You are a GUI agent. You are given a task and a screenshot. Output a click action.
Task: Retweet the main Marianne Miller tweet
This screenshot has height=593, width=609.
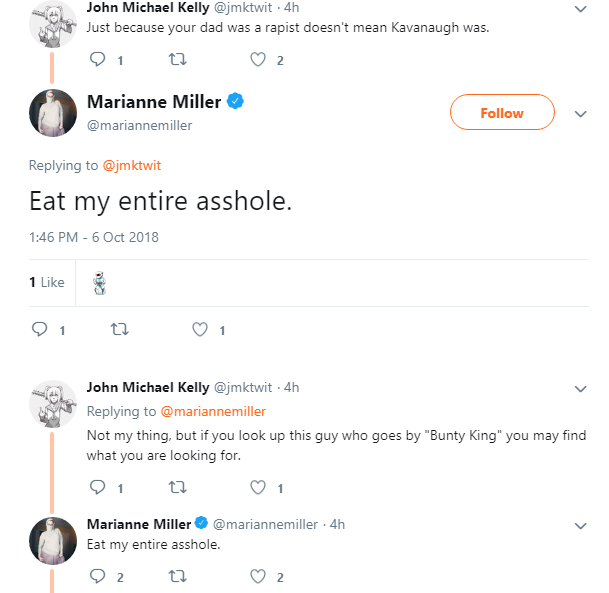pos(120,329)
